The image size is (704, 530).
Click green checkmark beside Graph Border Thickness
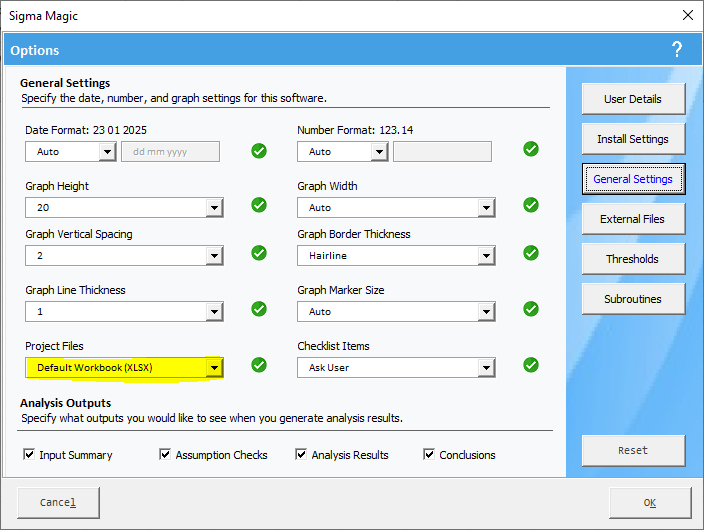click(x=531, y=253)
